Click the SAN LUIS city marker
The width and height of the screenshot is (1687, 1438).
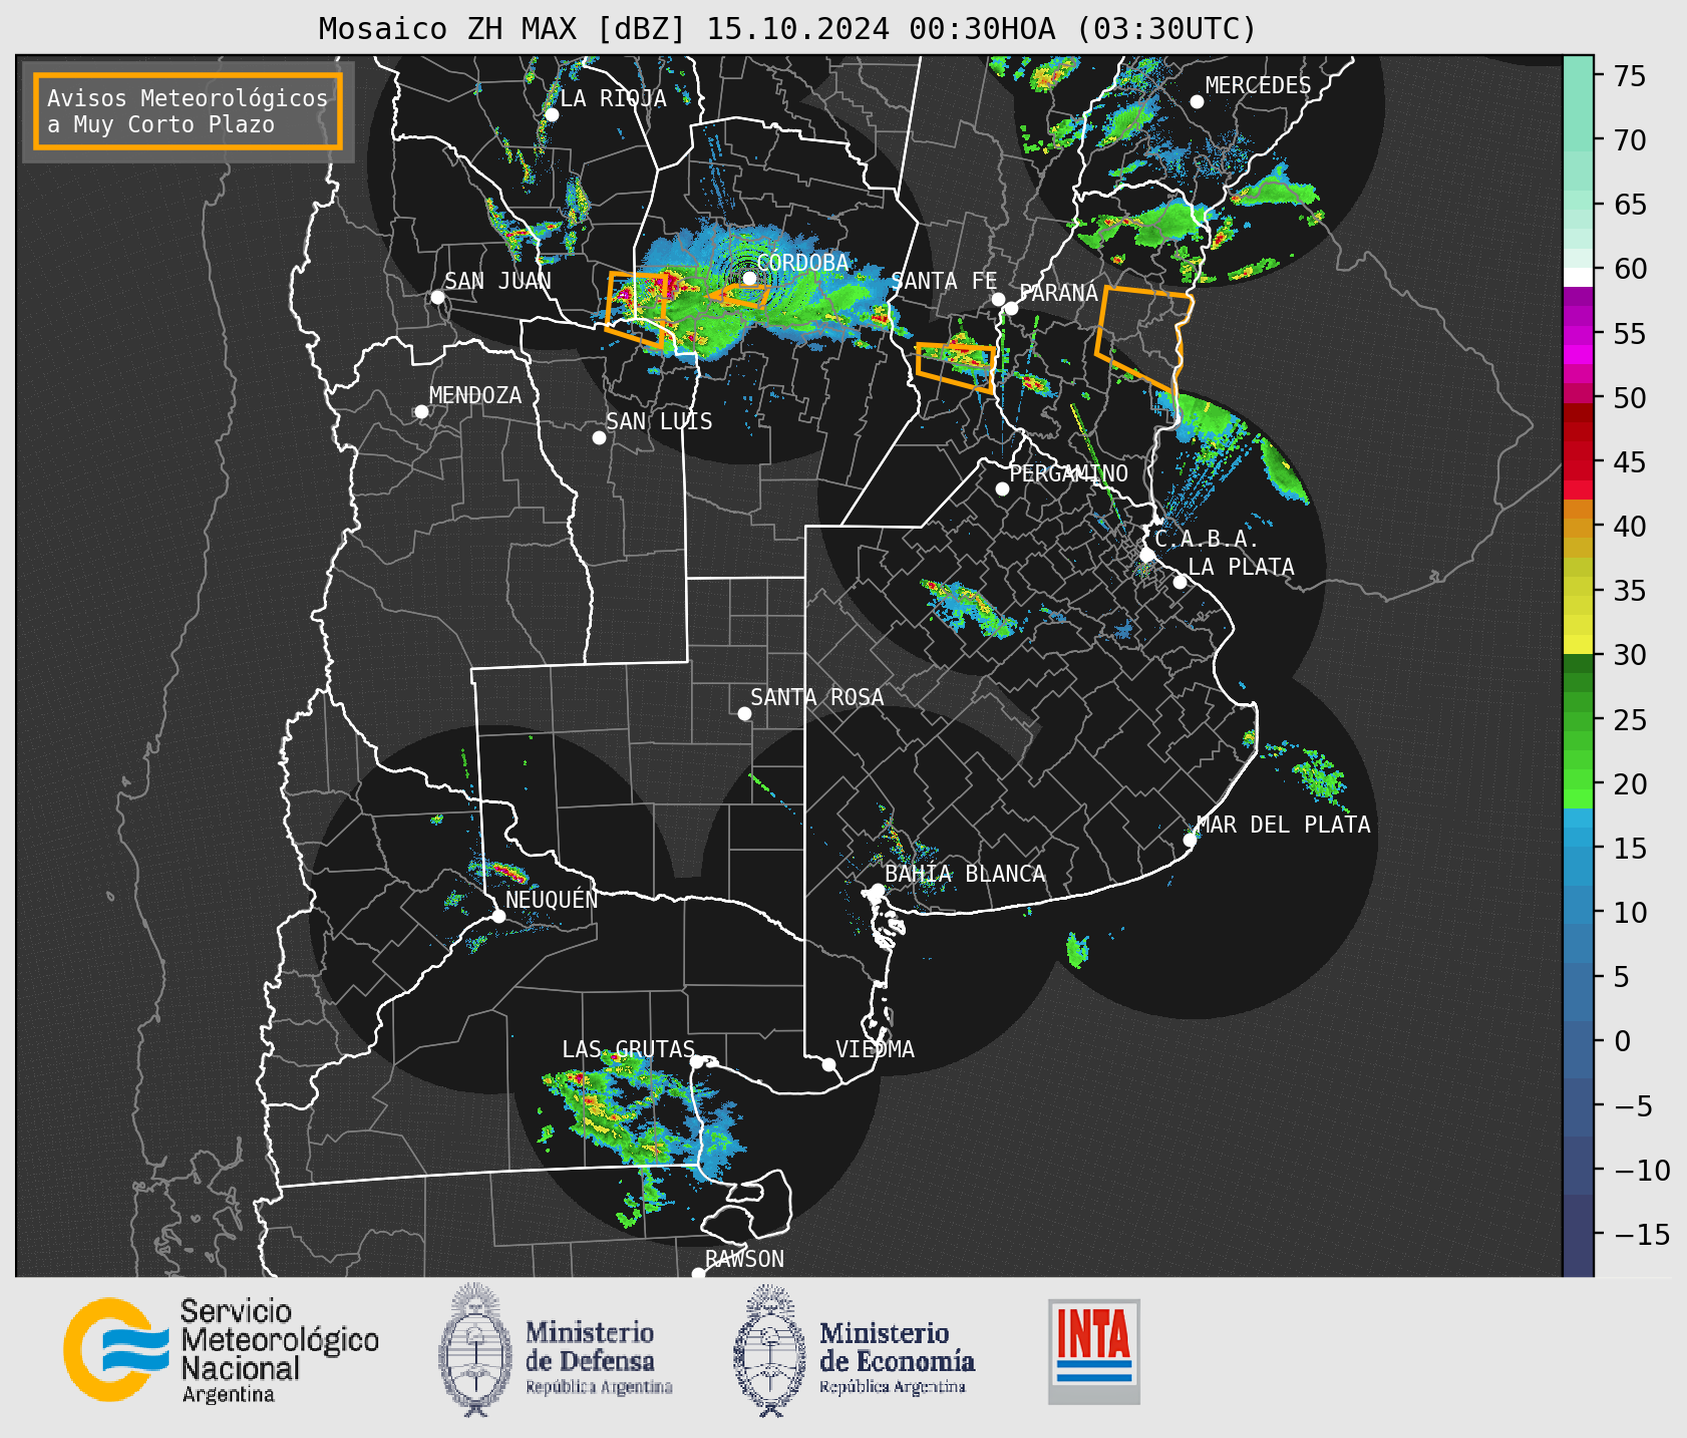(599, 437)
